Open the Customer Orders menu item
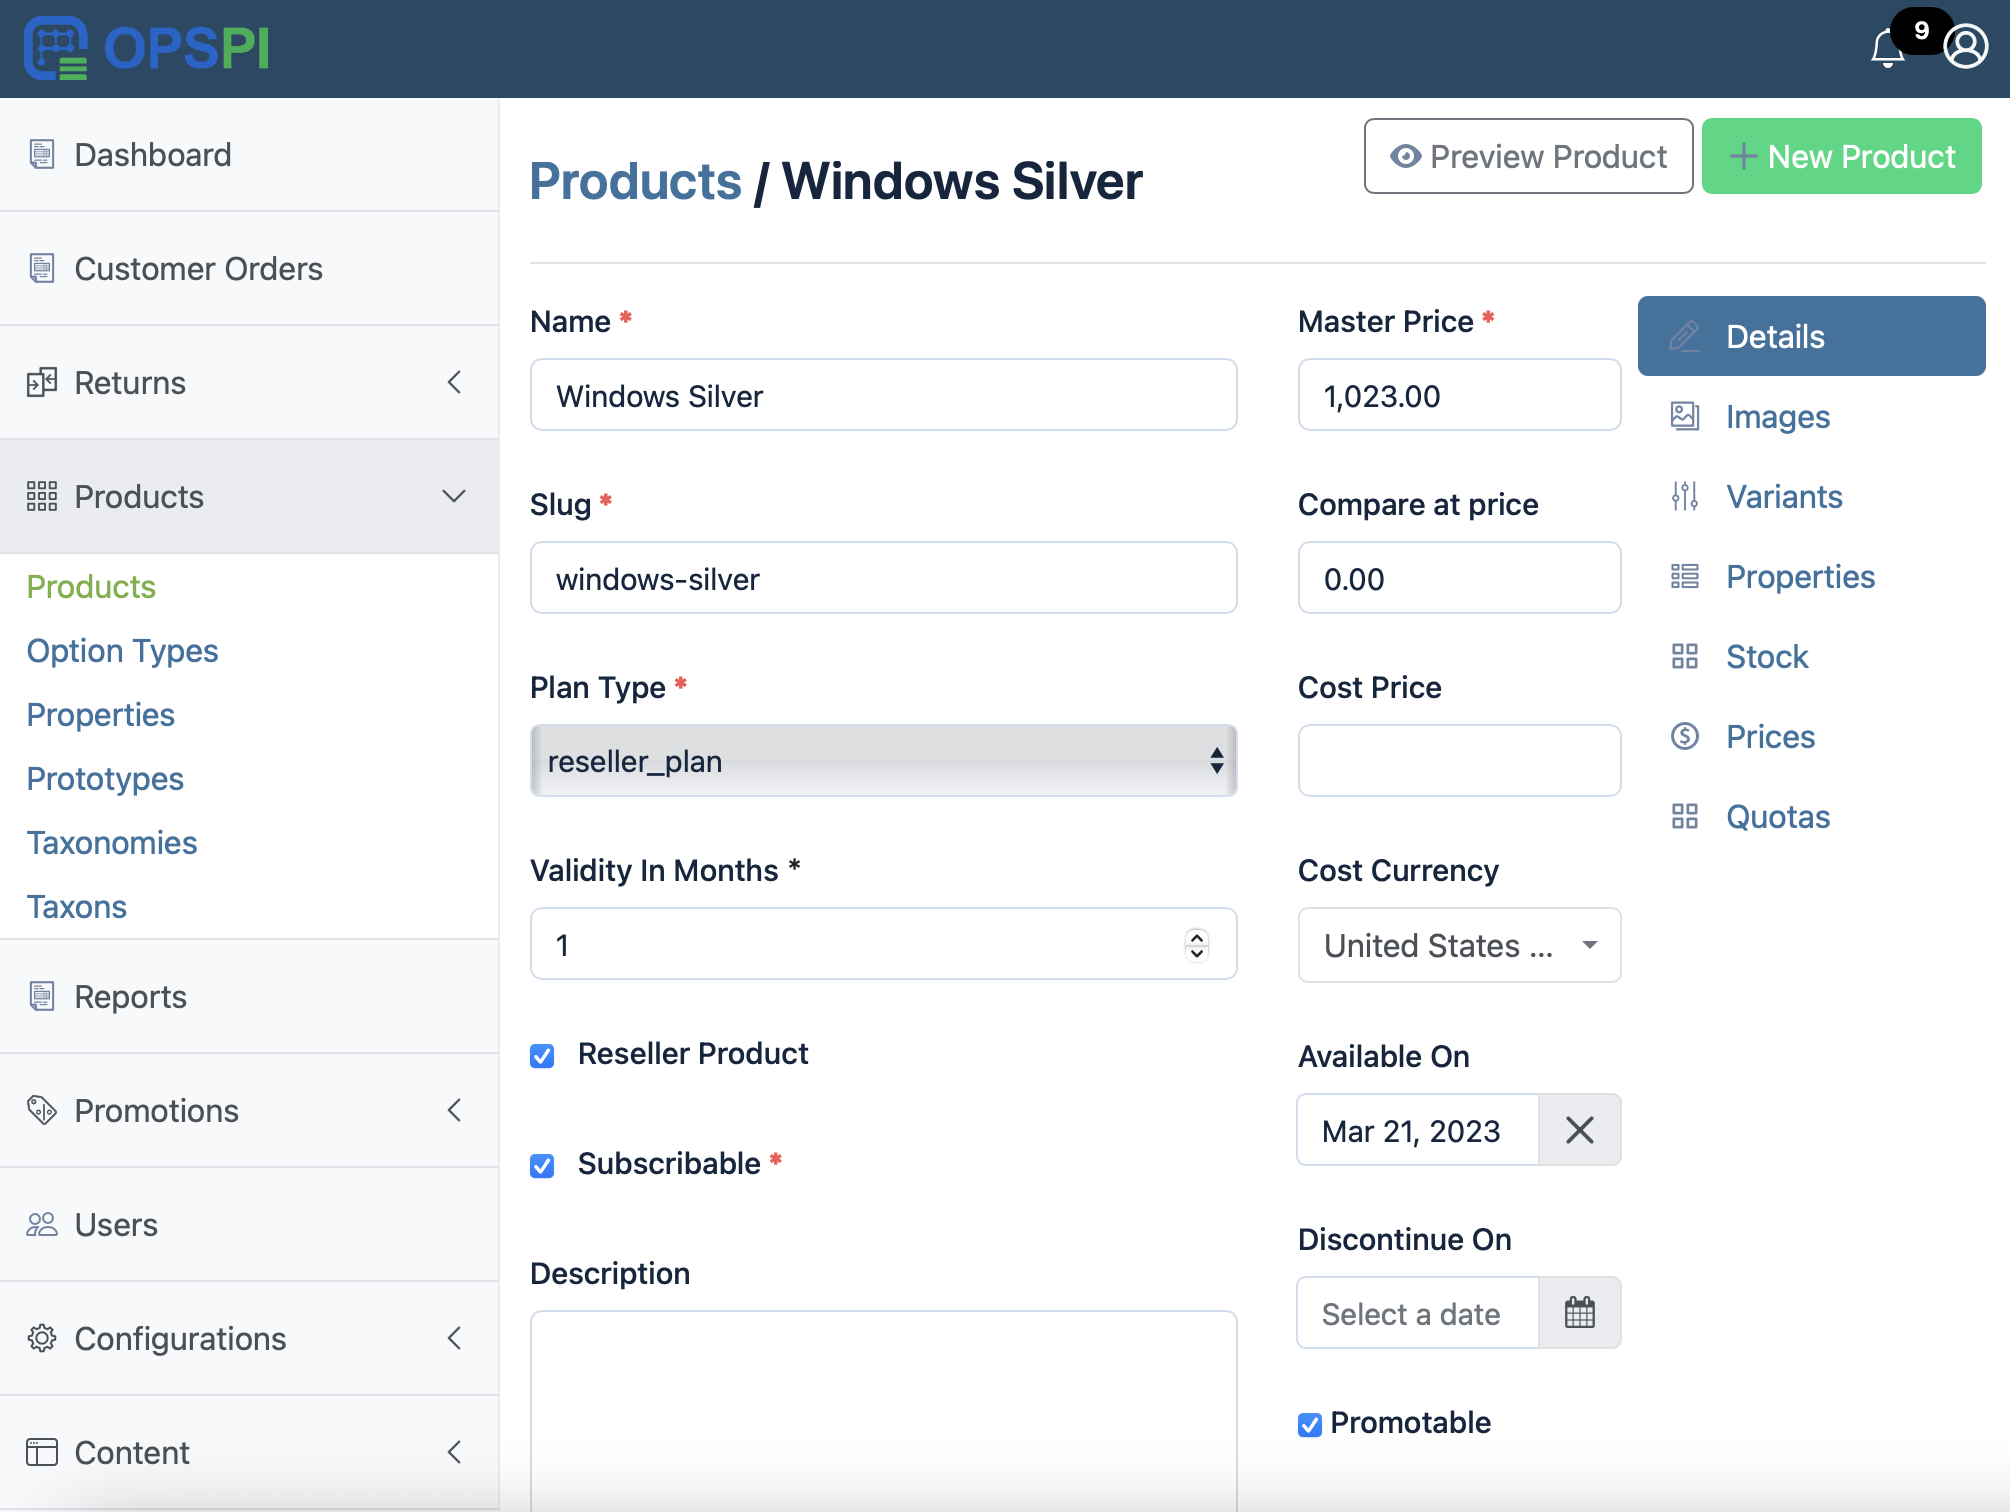Image resolution: width=2010 pixels, height=1512 pixels. 249,269
